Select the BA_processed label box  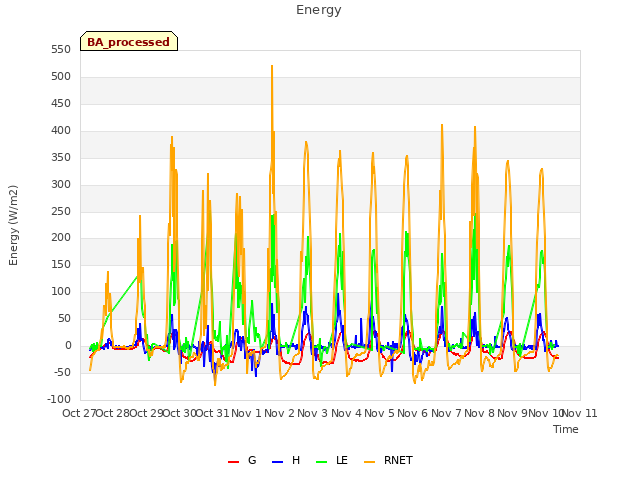click(129, 41)
